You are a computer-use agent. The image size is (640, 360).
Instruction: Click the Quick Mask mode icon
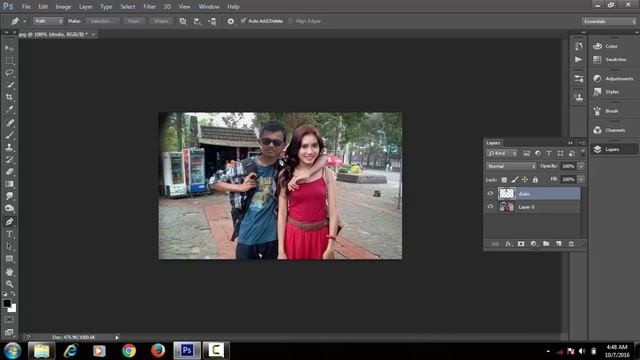pyautogui.click(x=9, y=320)
